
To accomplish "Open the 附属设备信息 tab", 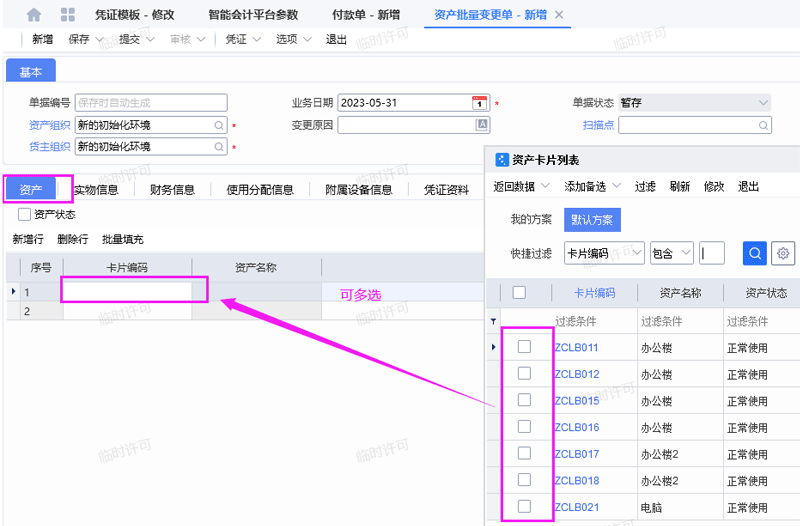I will [x=359, y=190].
